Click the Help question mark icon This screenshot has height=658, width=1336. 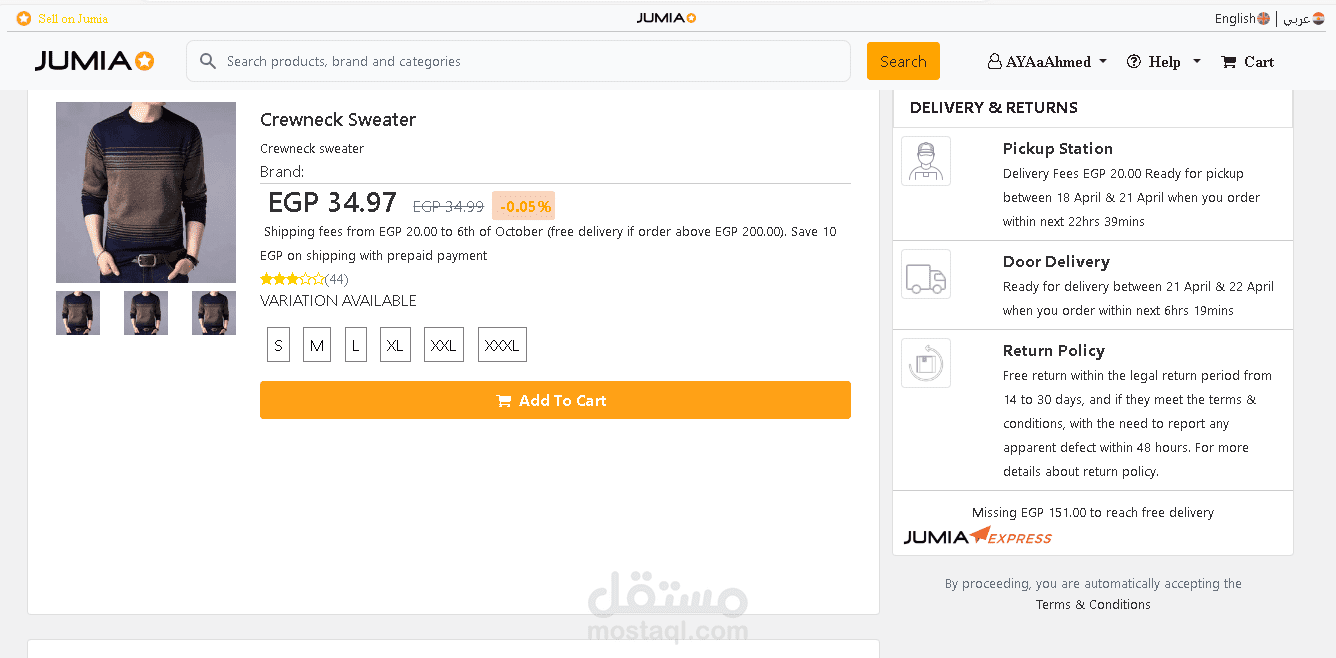click(1134, 62)
